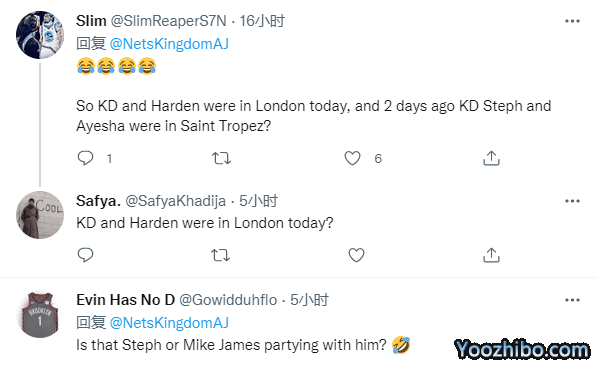Open Slim's profile avatar picture
Screen dimensions: 597x365
(x=40, y=35)
